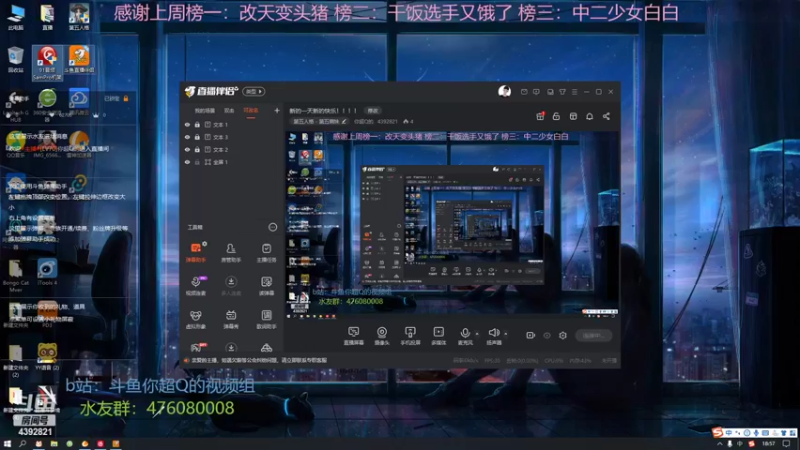Open the hamburger menu in title bar
The height and width of the screenshot is (450, 800).
coord(574,92)
